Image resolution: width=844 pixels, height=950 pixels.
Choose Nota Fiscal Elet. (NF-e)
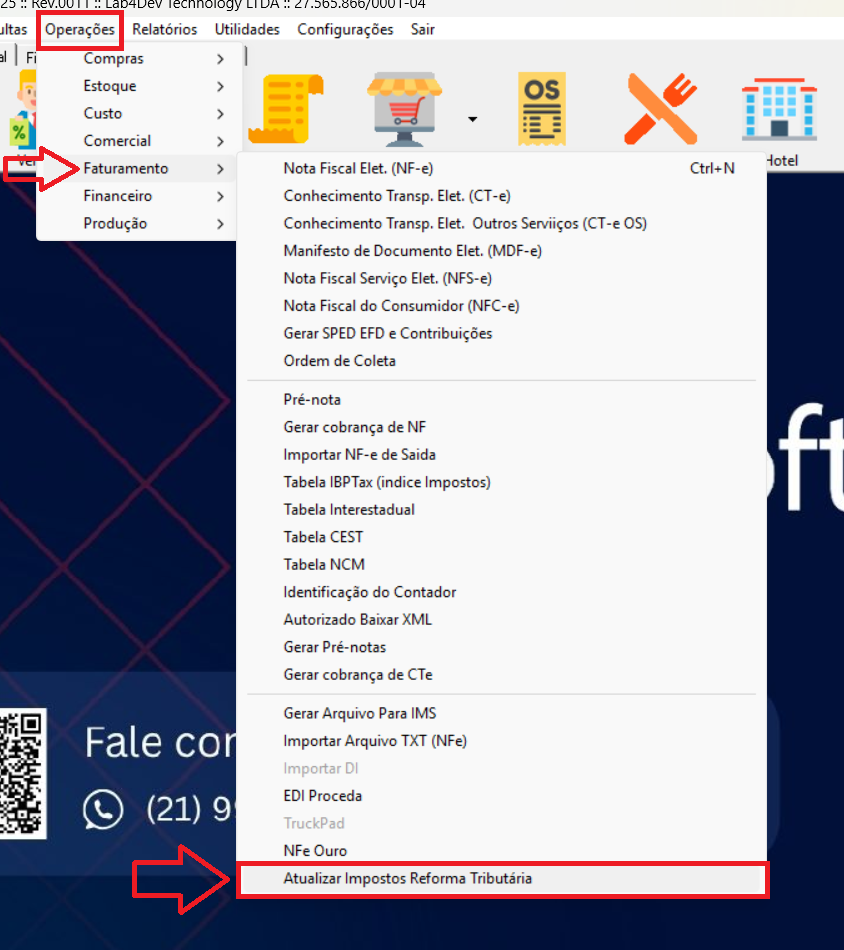point(358,168)
